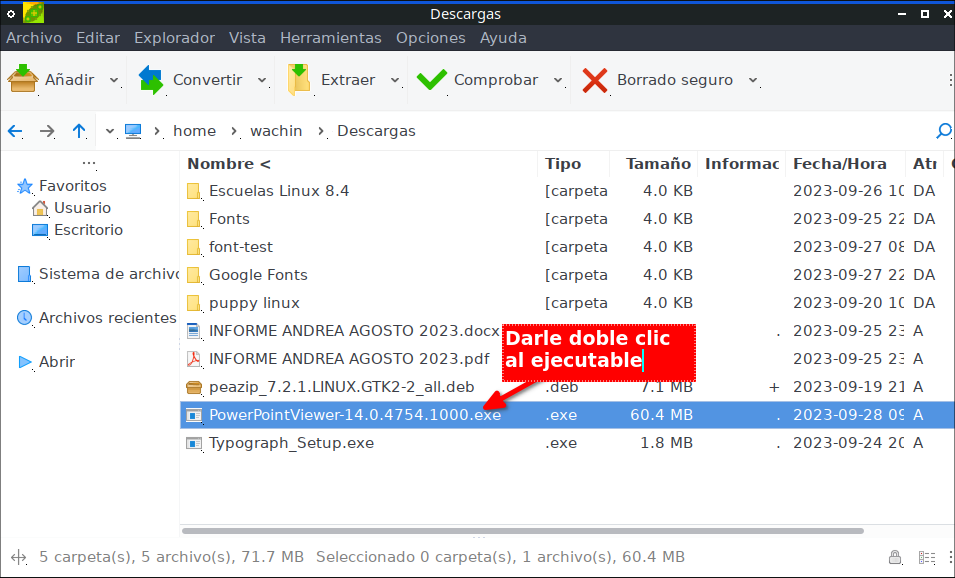This screenshot has width=955, height=578.
Task: Click the Favoritos star icon
Action: [24, 186]
